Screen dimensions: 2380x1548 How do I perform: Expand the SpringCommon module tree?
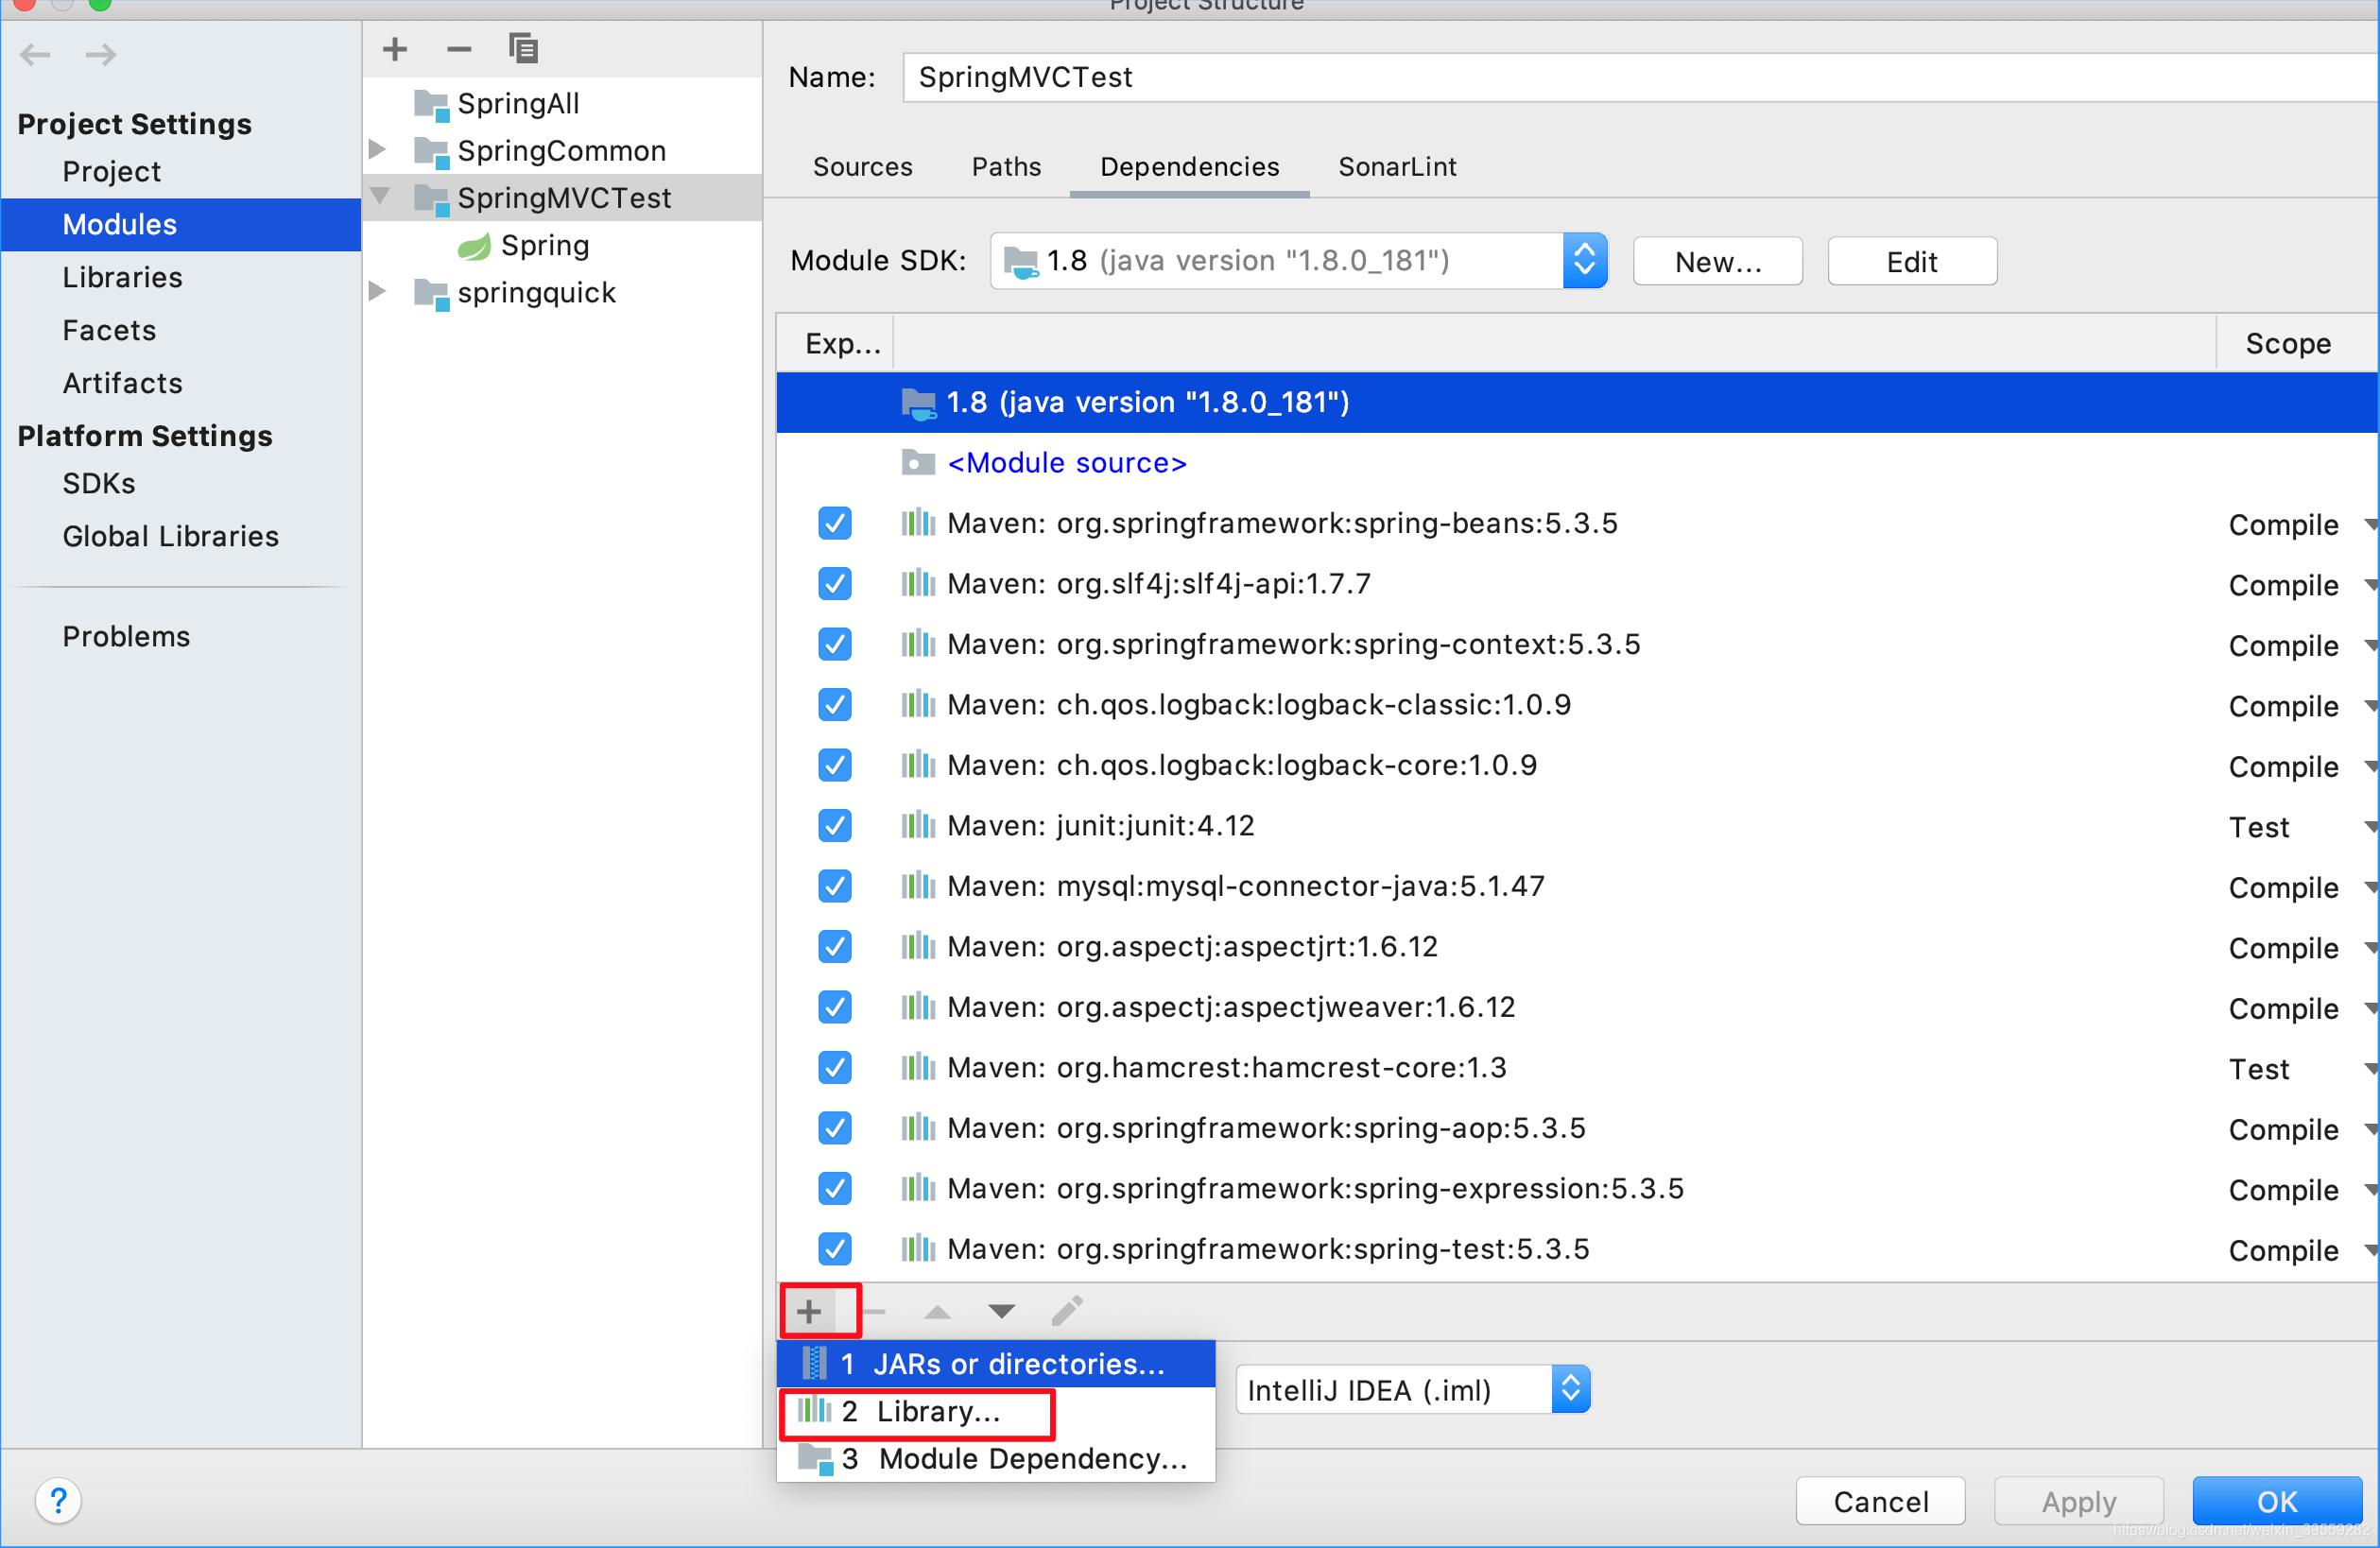coord(378,150)
